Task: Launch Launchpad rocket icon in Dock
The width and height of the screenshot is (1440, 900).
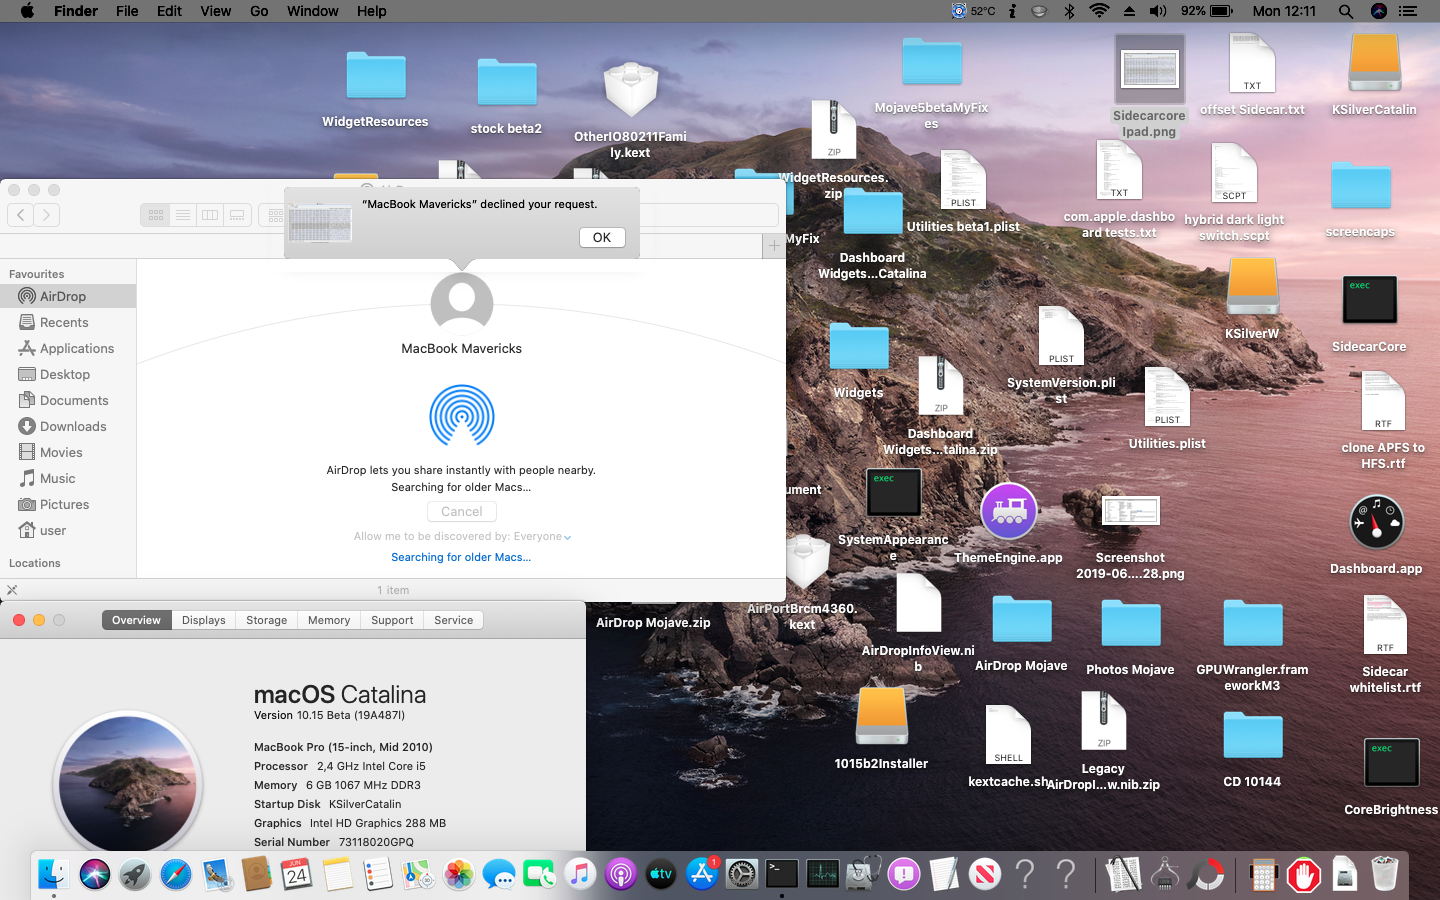Action: click(x=135, y=874)
